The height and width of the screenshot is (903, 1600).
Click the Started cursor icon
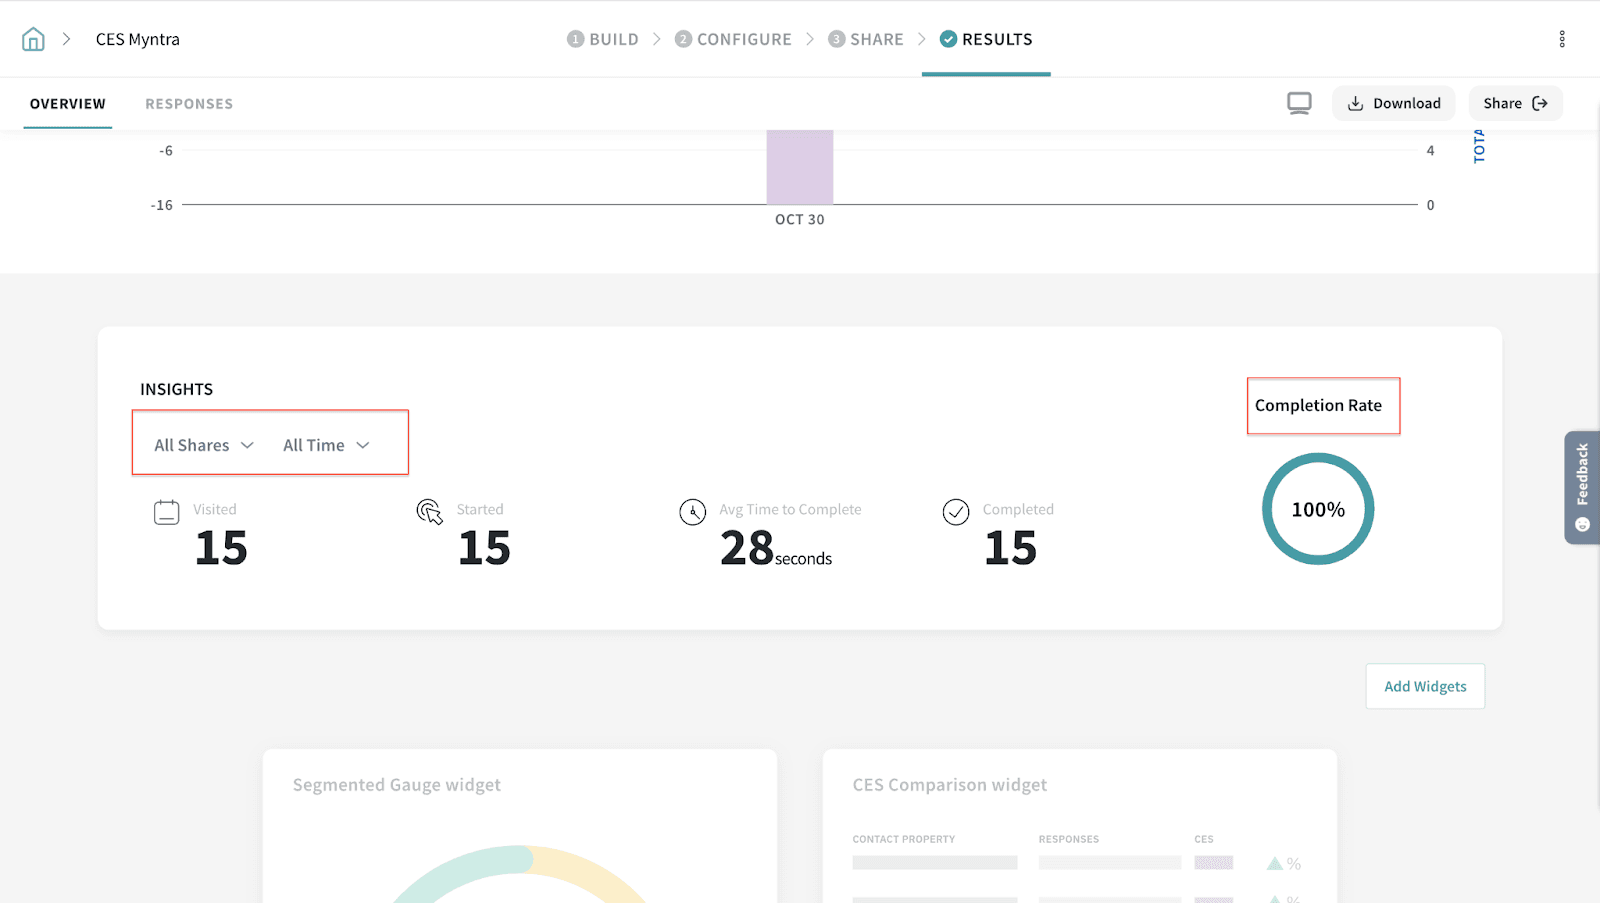[430, 512]
